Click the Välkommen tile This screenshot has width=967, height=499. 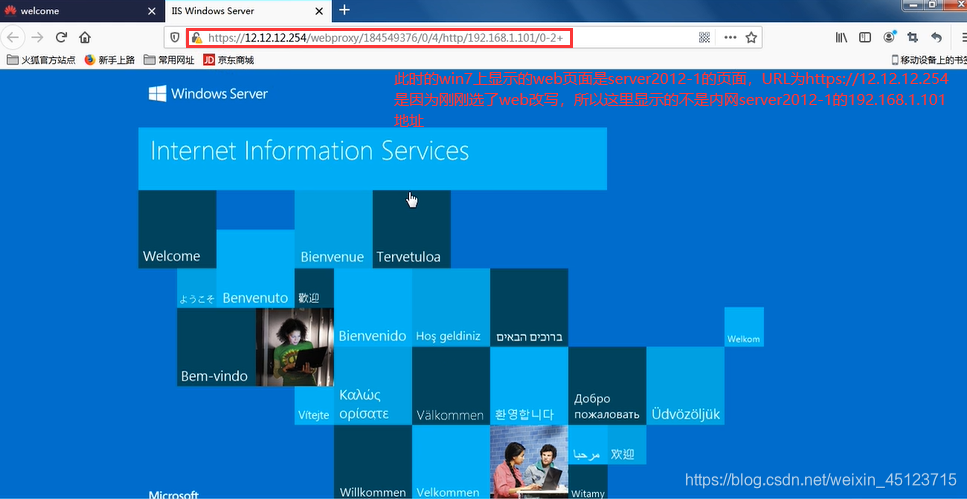point(451,386)
